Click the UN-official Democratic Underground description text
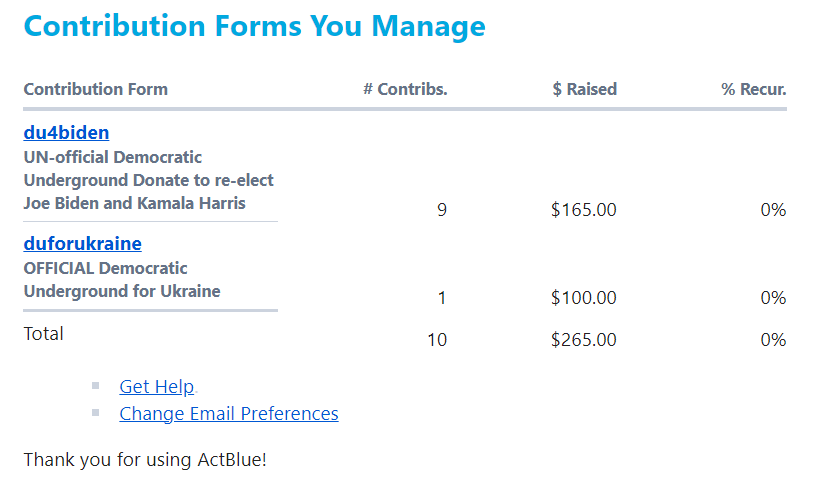The height and width of the screenshot is (482, 820). coord(148,180)
